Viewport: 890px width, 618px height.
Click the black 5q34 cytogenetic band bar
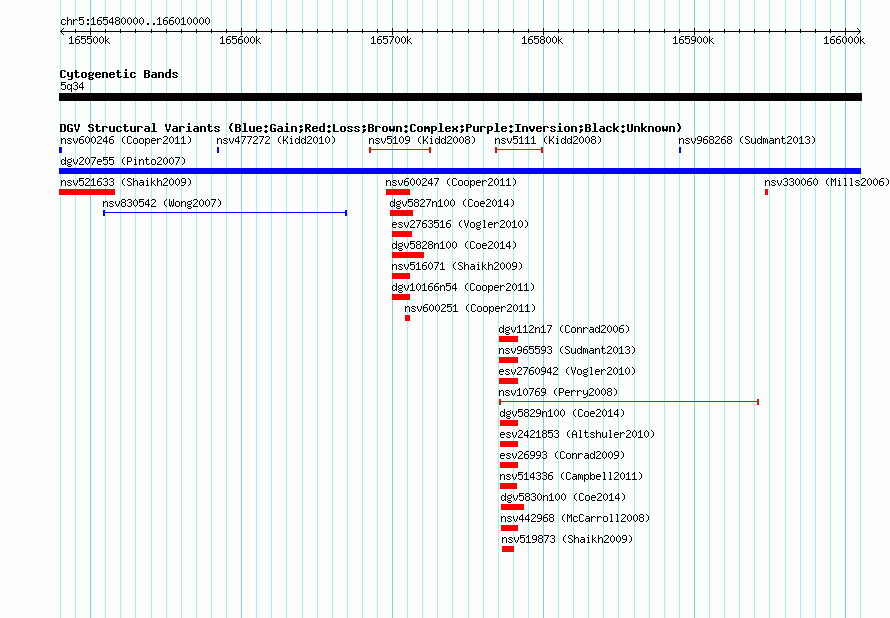coord(460,97)
